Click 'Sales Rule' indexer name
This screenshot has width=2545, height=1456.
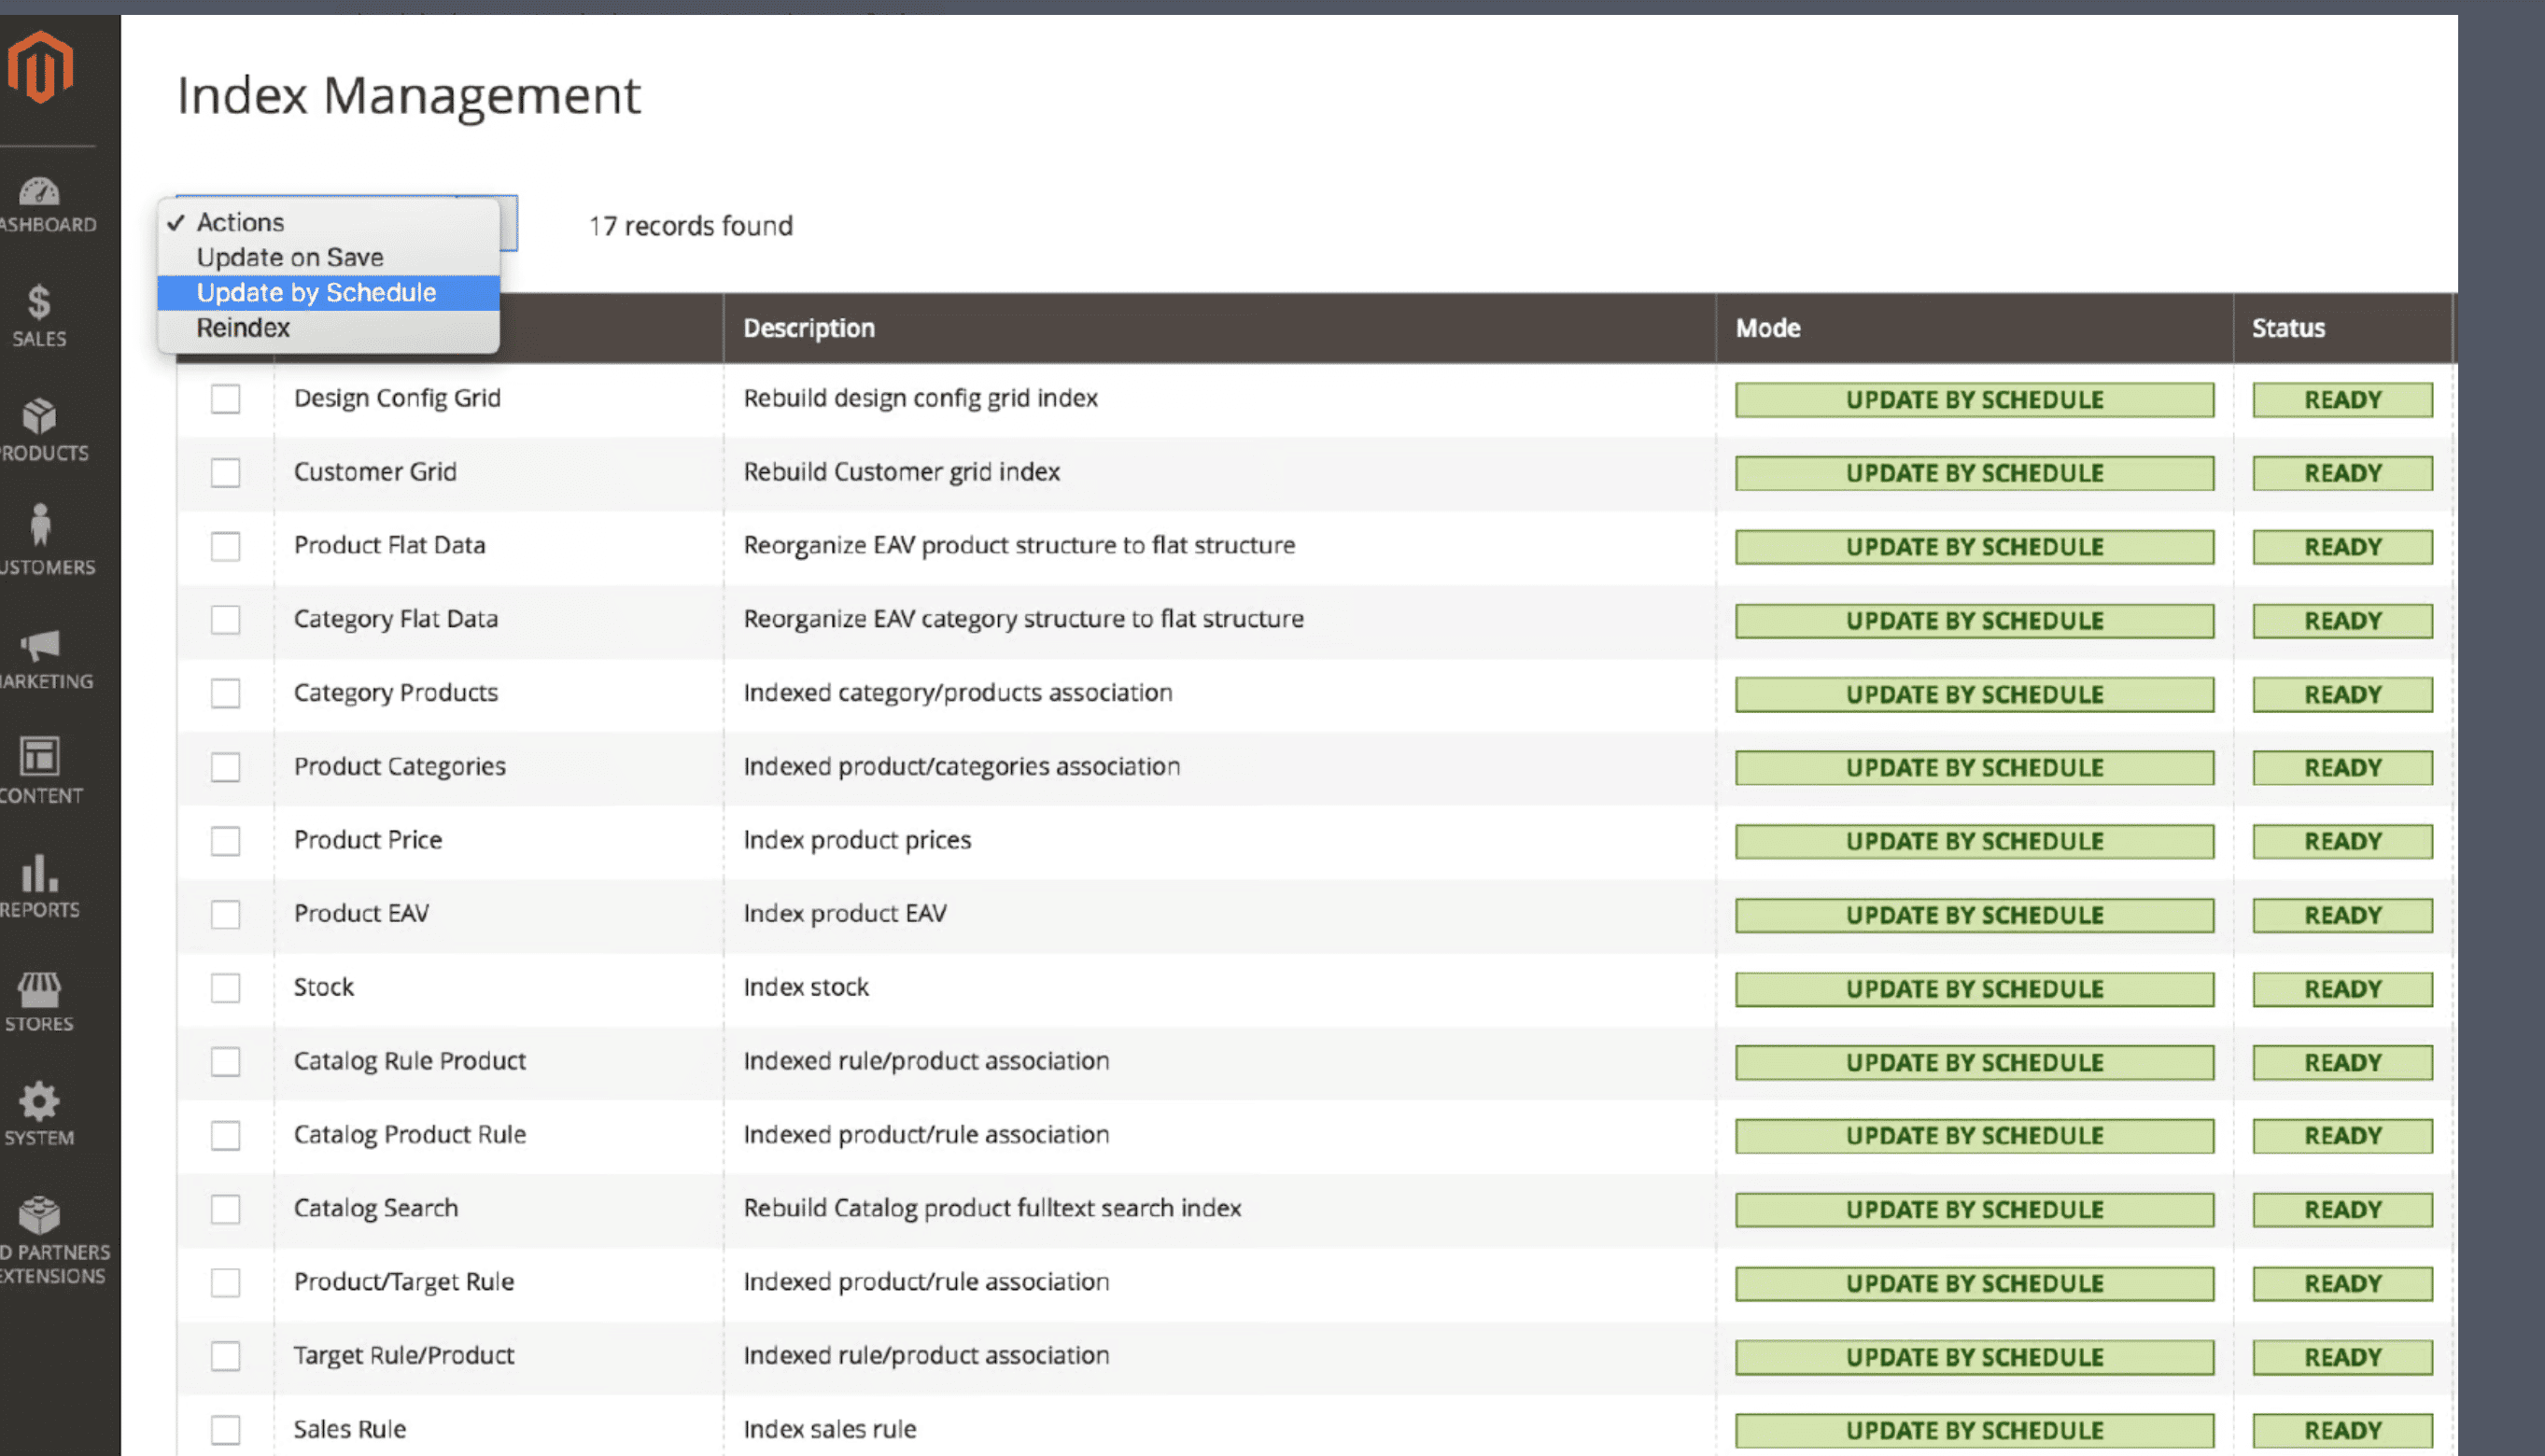(350, 1429)
